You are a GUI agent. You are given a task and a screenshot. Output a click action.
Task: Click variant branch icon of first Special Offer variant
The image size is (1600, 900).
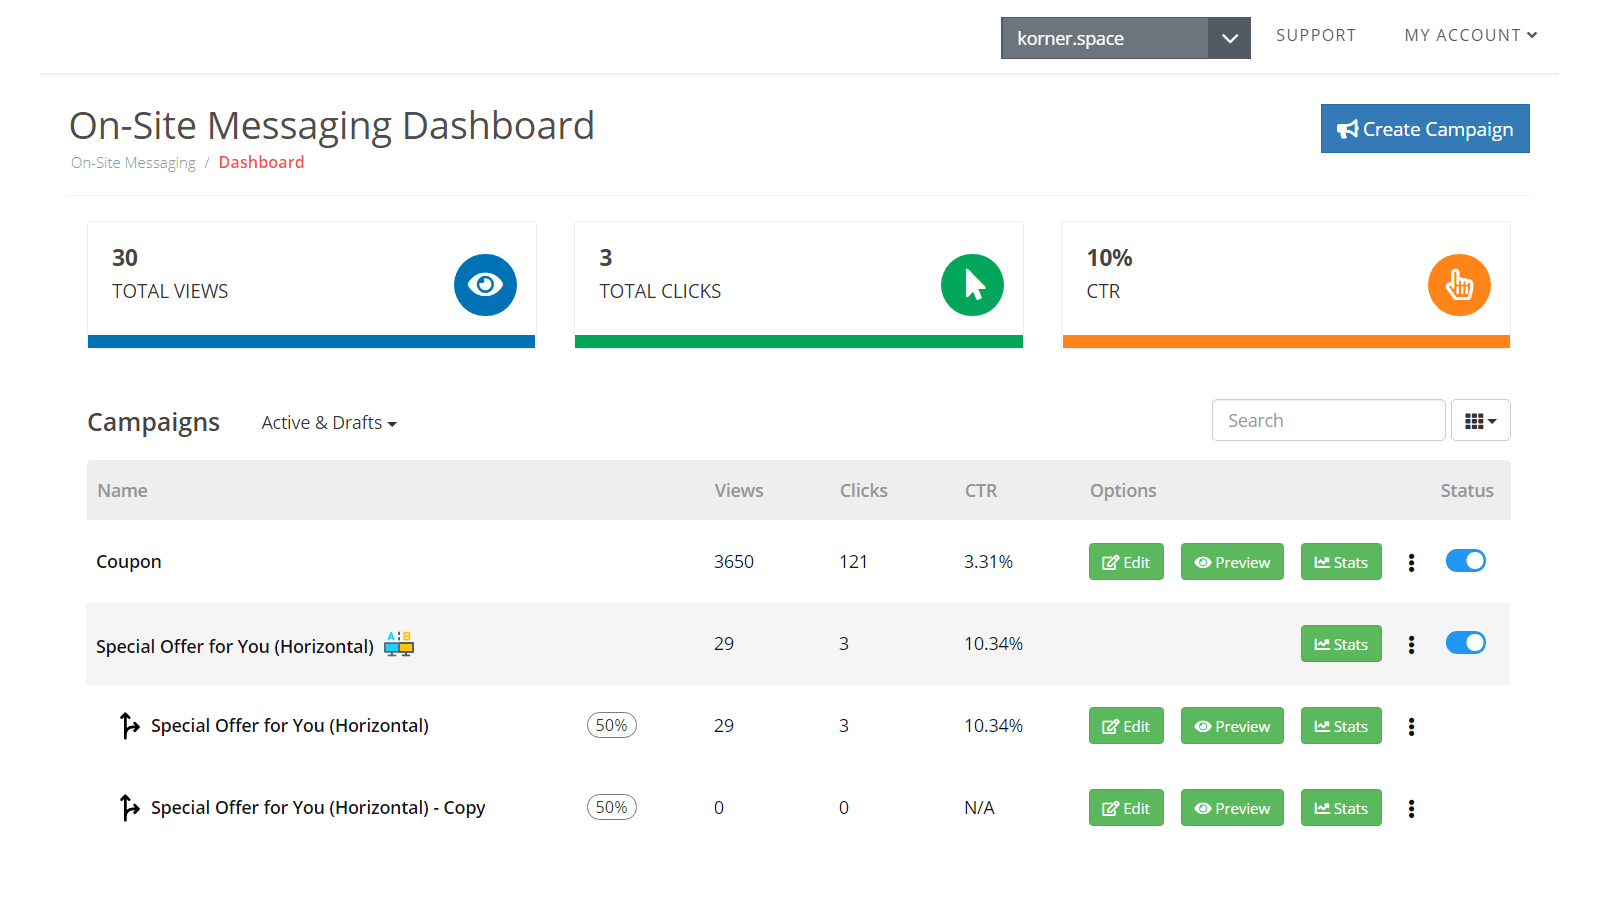(x=129, y=725)
